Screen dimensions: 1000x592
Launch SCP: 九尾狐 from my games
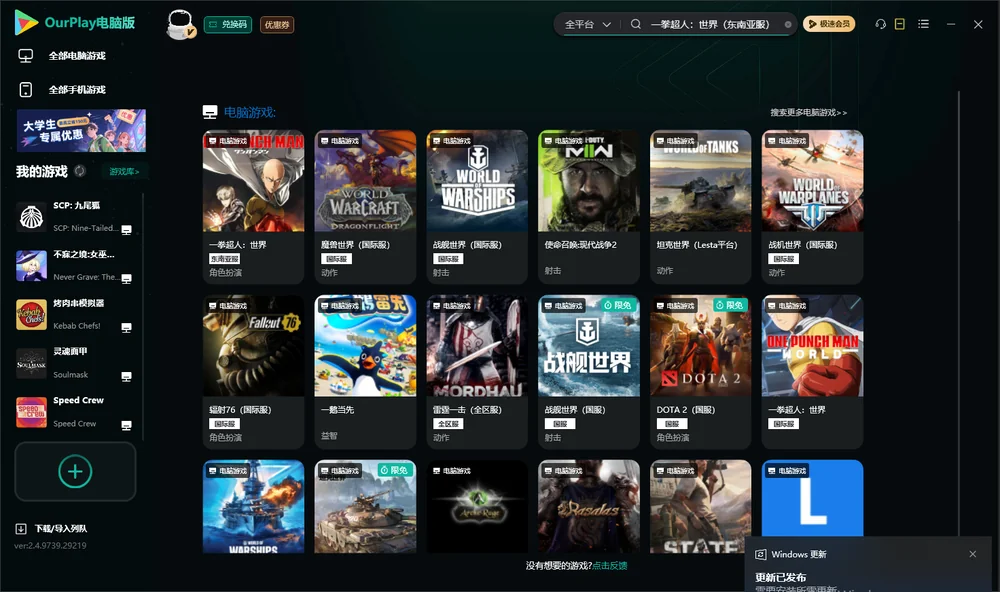click(74, 217)
